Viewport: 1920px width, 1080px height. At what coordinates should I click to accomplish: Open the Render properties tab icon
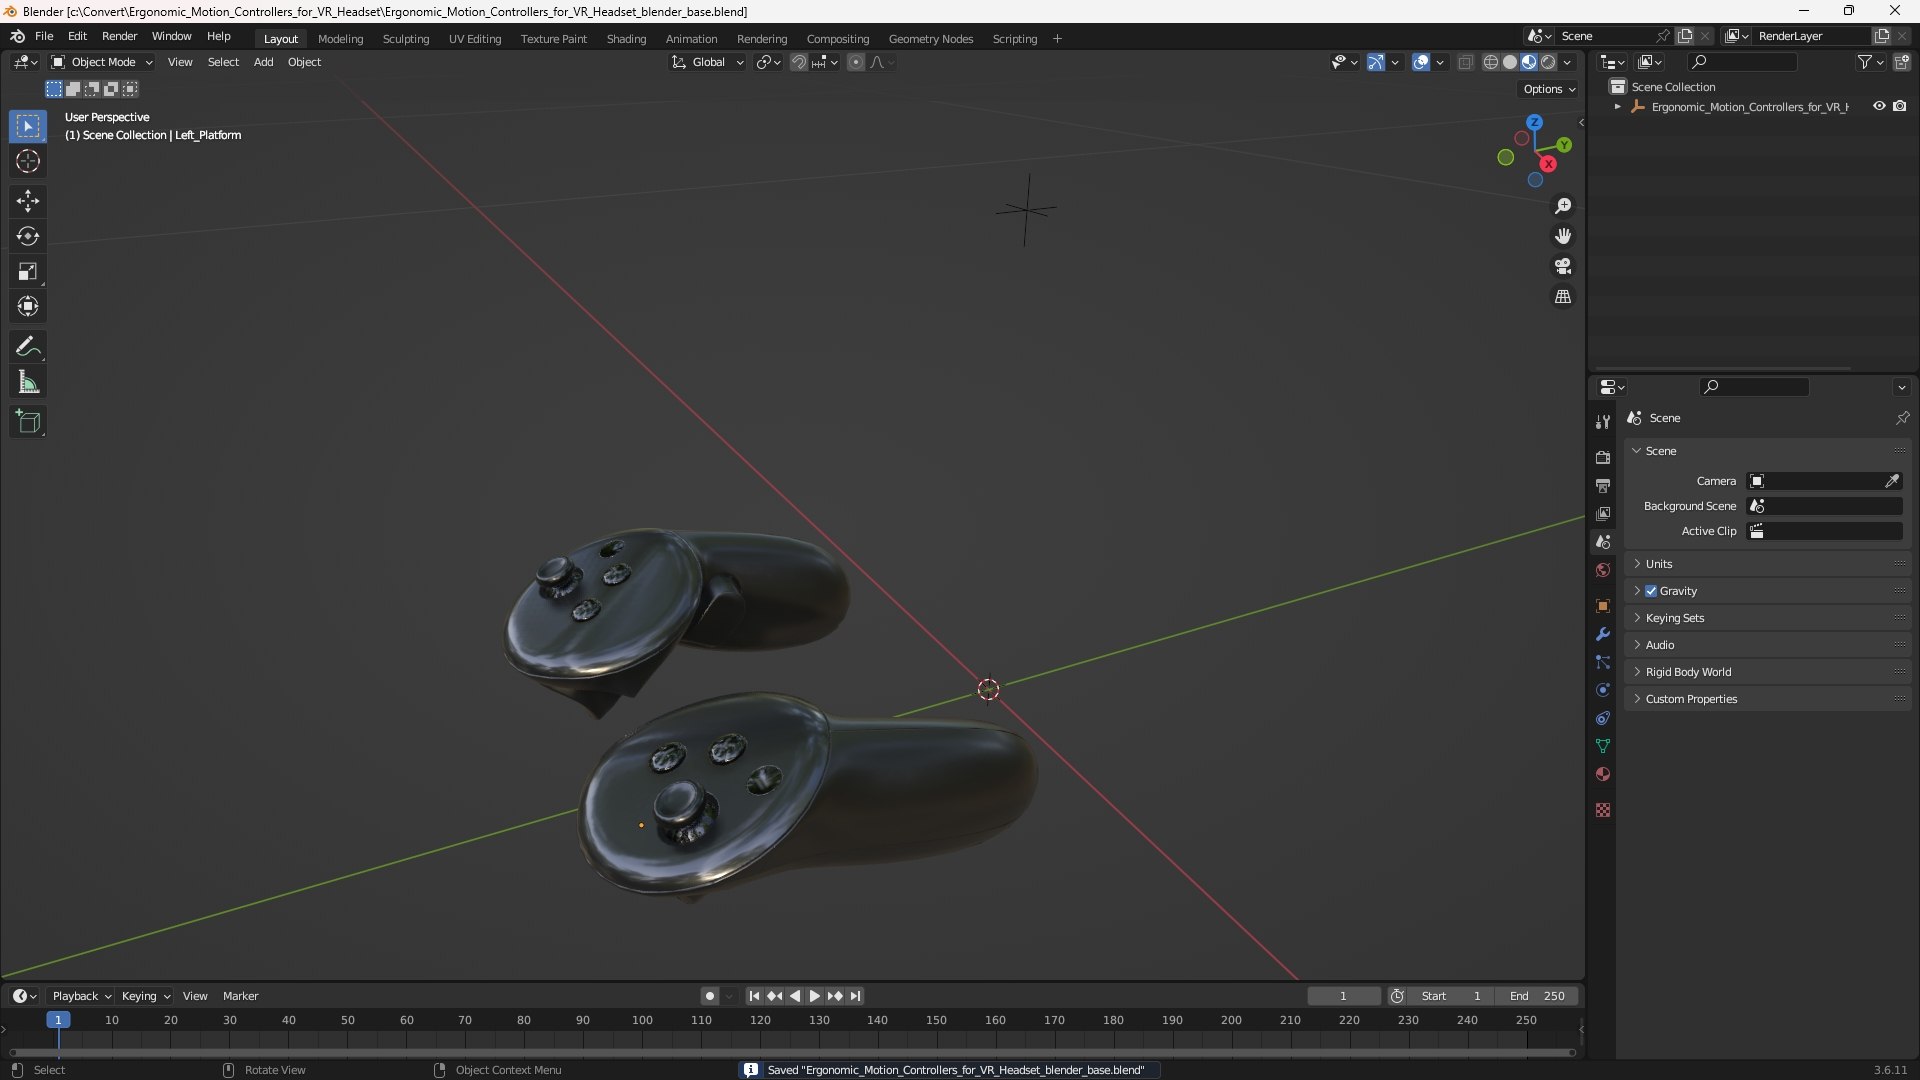1603,457
